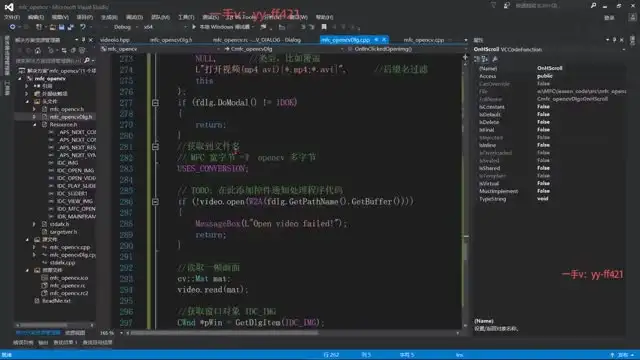Expand the stdafx.h tree node
The image size is (640, 360).
point(34,224)
